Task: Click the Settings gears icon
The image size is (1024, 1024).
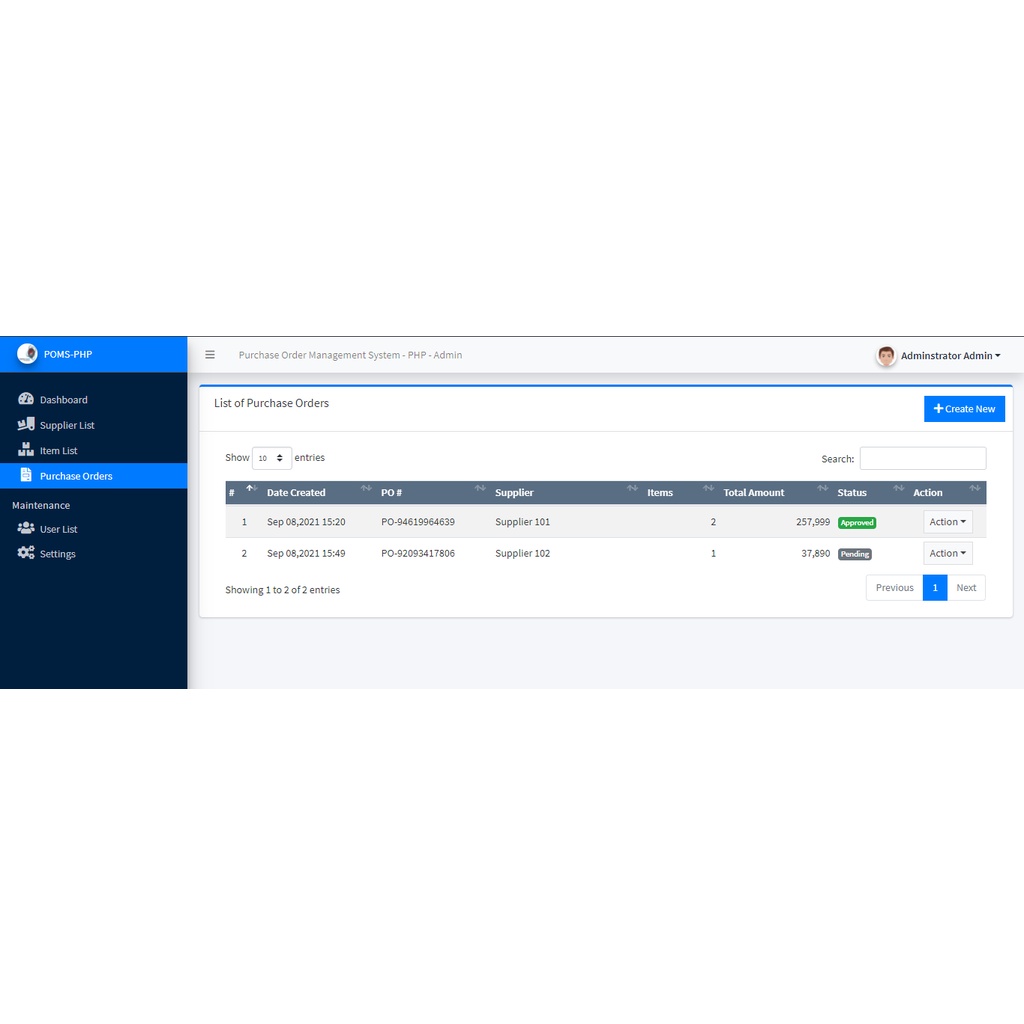Action: point(26,553)
